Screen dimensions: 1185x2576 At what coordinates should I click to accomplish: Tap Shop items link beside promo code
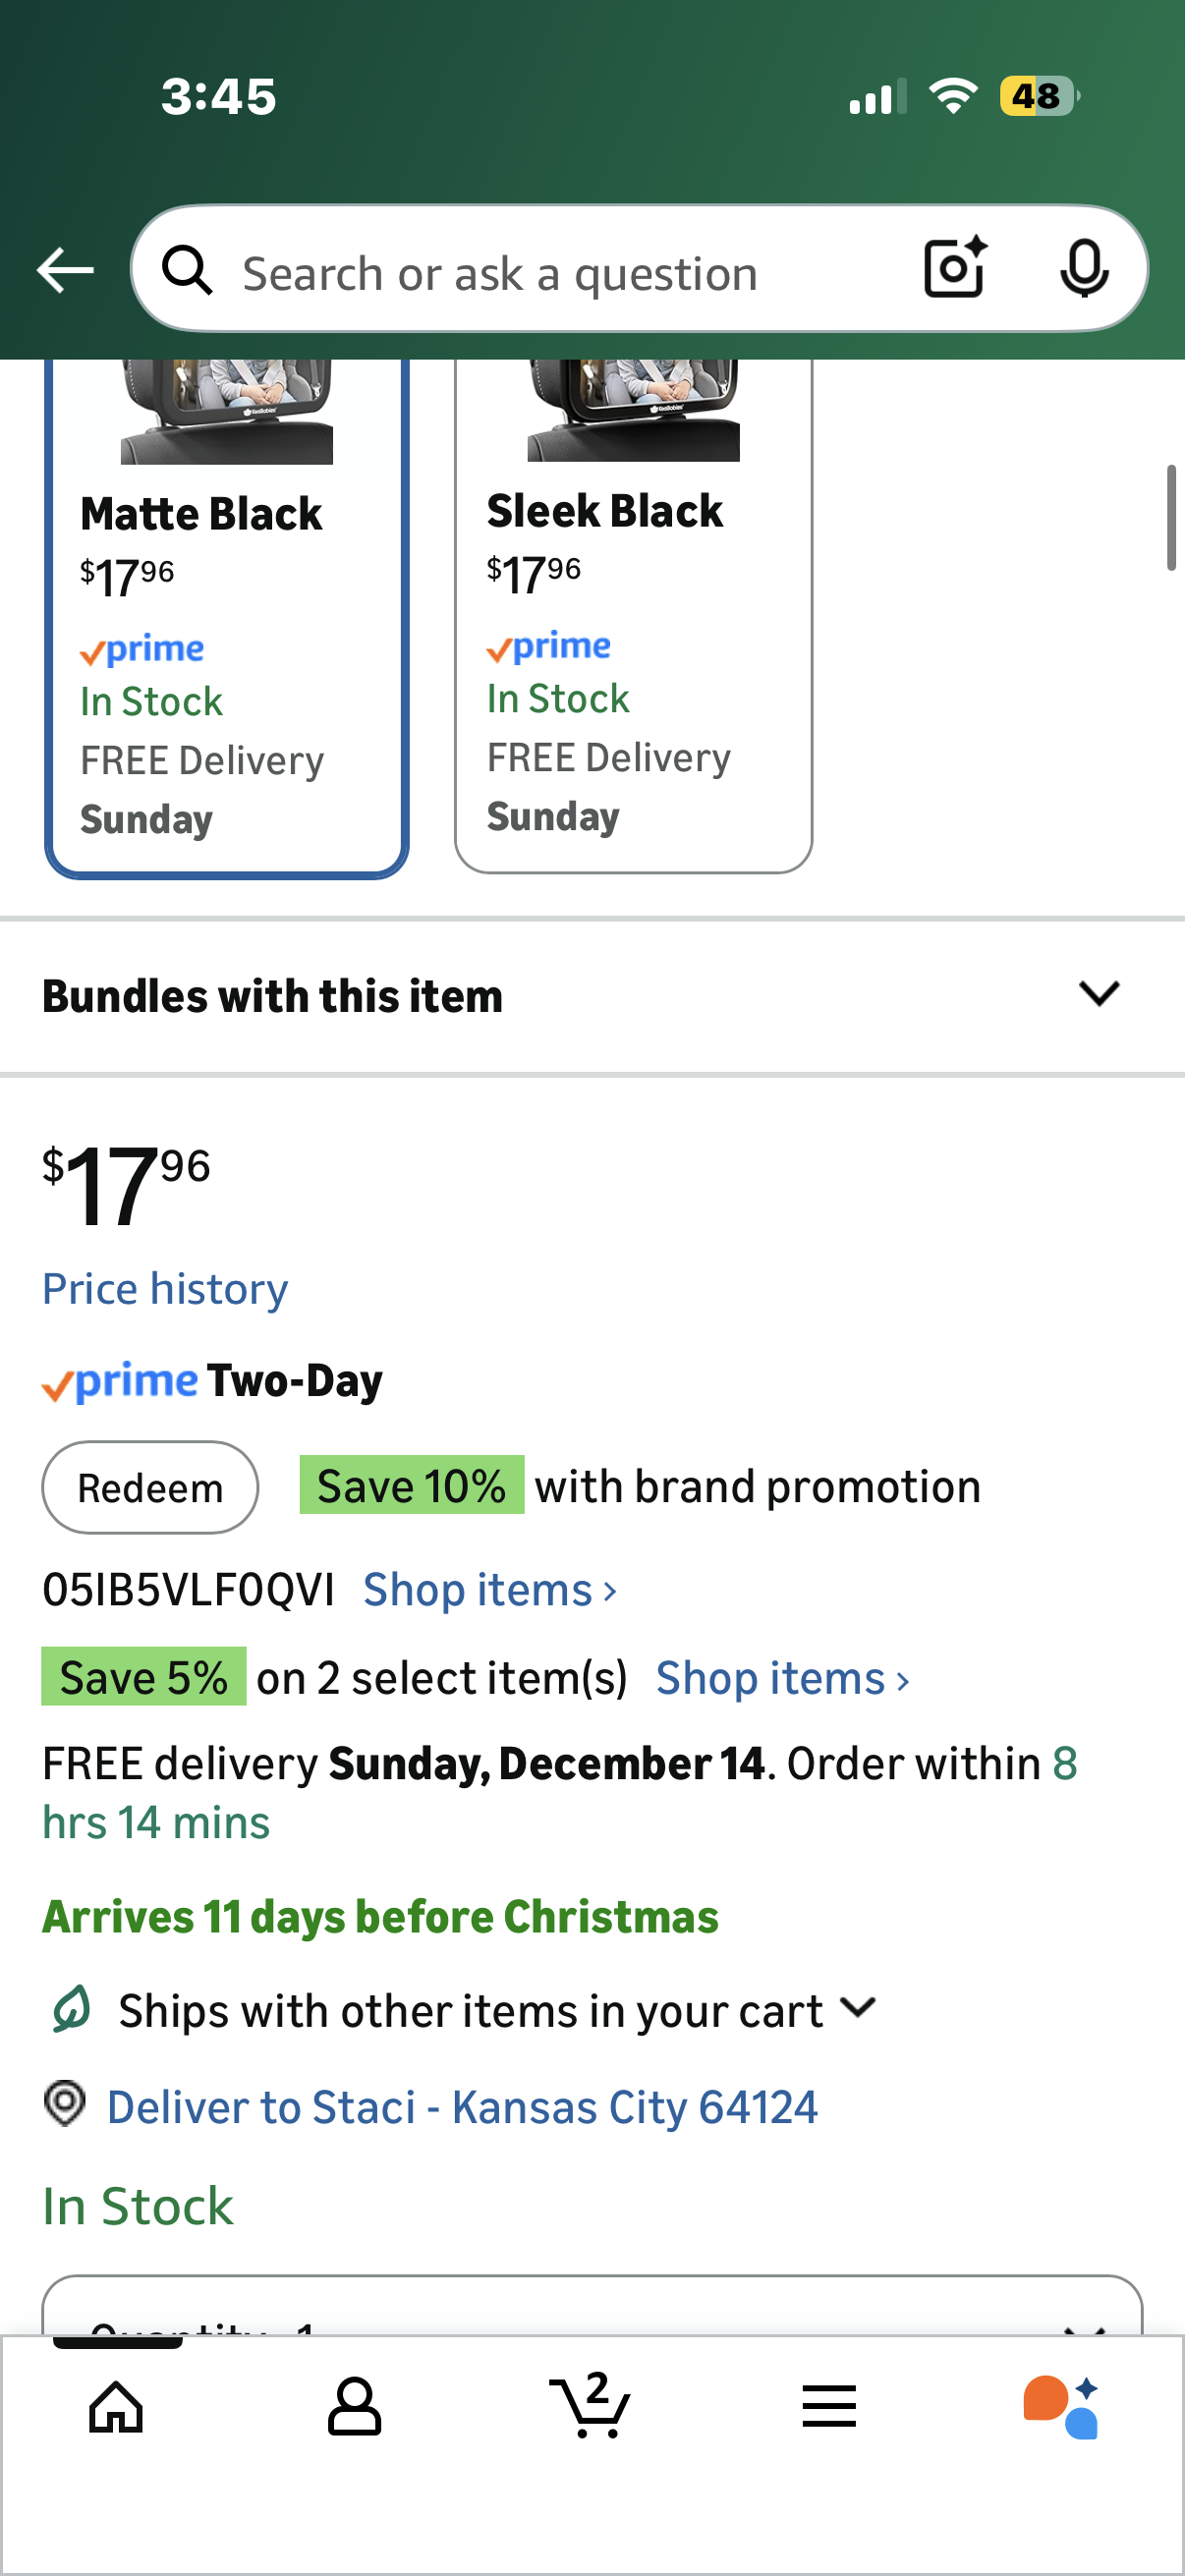(x=489, y=1590)
